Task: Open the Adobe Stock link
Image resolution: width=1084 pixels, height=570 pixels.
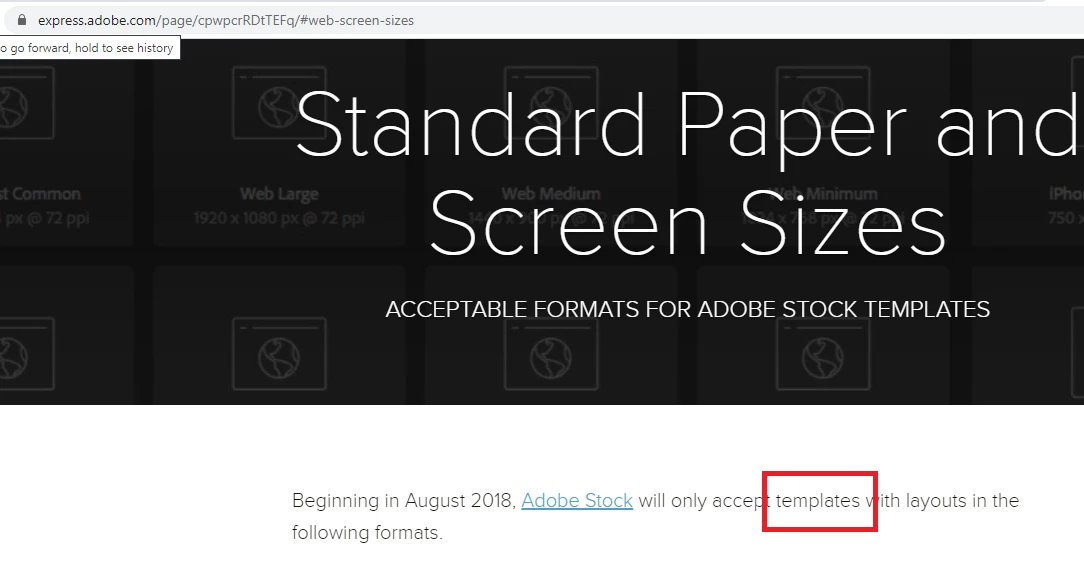Action: pos(577,500)
